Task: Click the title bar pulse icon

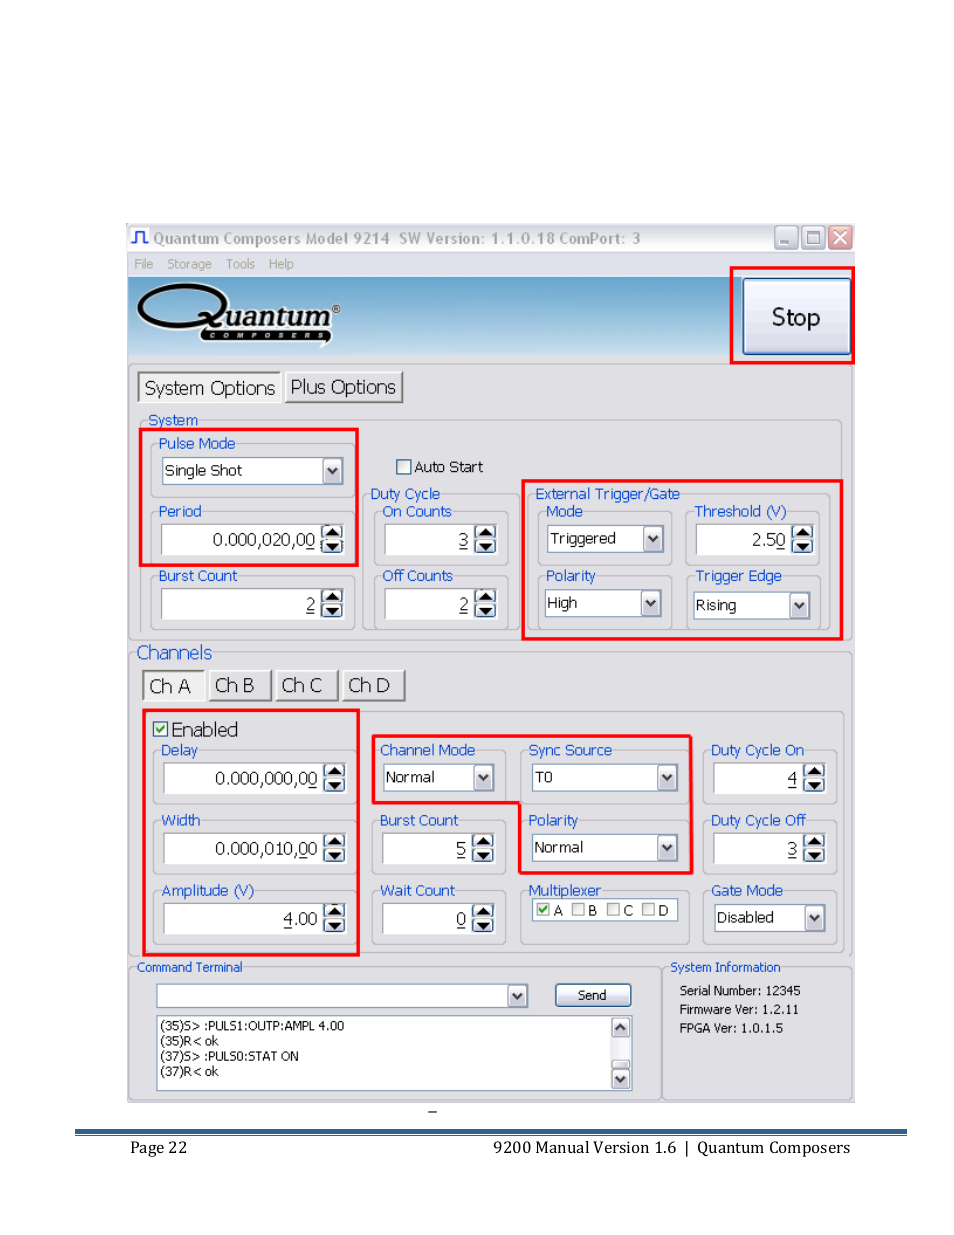Action: 140,237
